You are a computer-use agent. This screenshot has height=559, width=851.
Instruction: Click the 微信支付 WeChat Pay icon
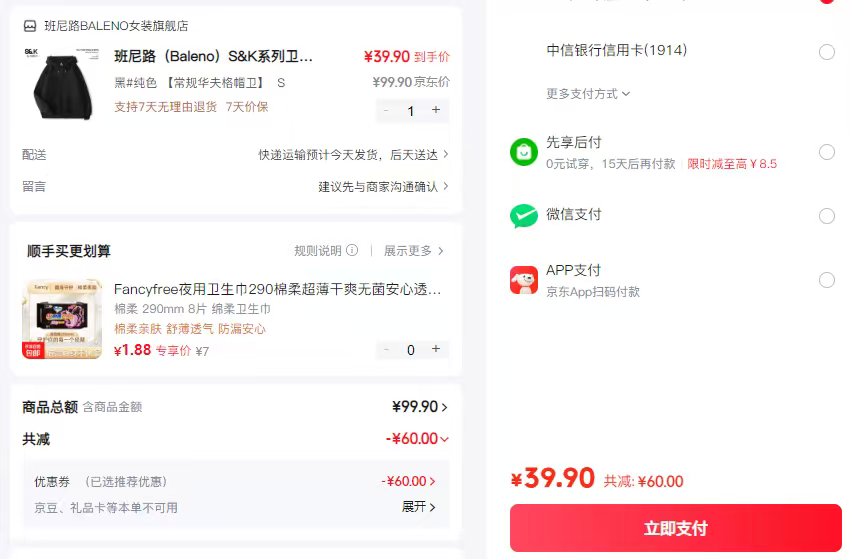524,216
